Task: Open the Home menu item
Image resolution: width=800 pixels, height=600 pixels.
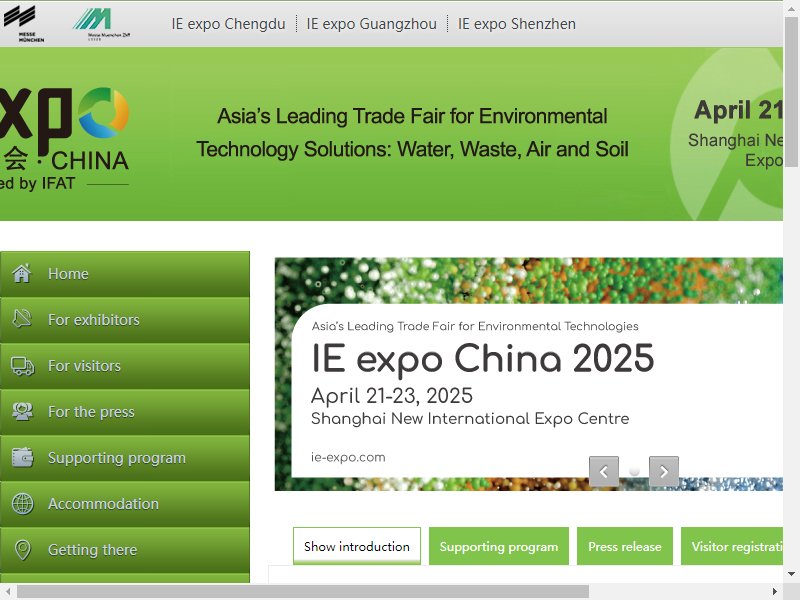Action: pos(125,274)
